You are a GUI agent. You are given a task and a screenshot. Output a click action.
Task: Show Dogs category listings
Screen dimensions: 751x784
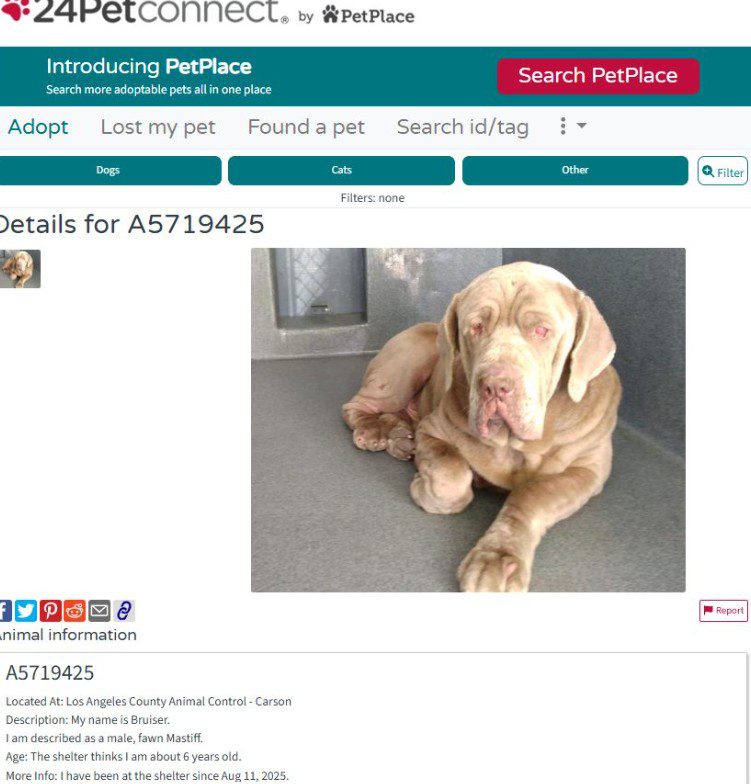(108, 170)
